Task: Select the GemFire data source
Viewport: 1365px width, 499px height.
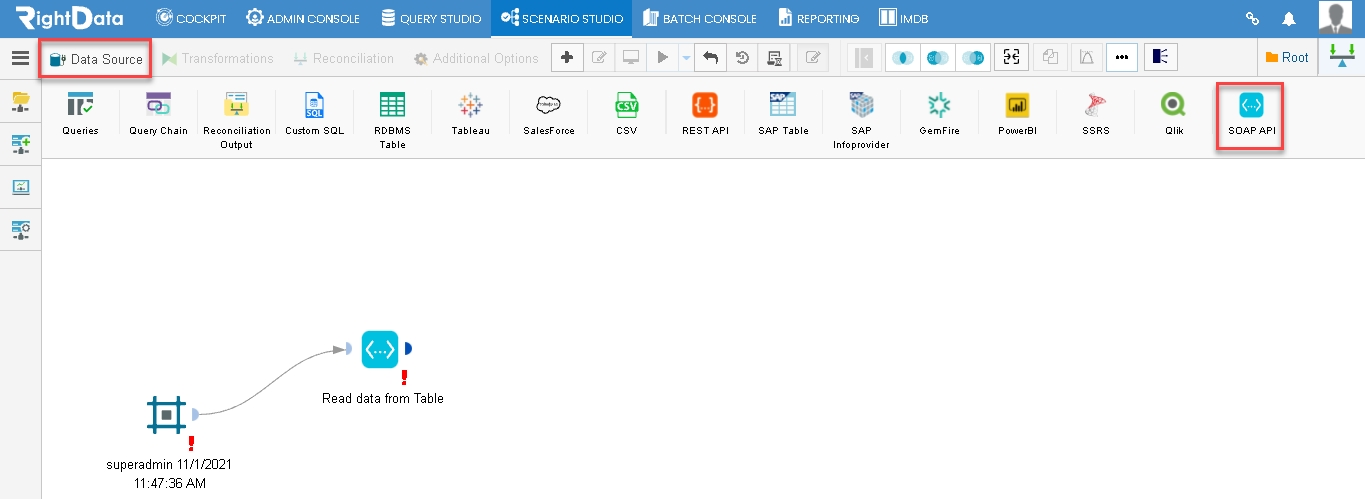Action: click(x=939, y=113)
